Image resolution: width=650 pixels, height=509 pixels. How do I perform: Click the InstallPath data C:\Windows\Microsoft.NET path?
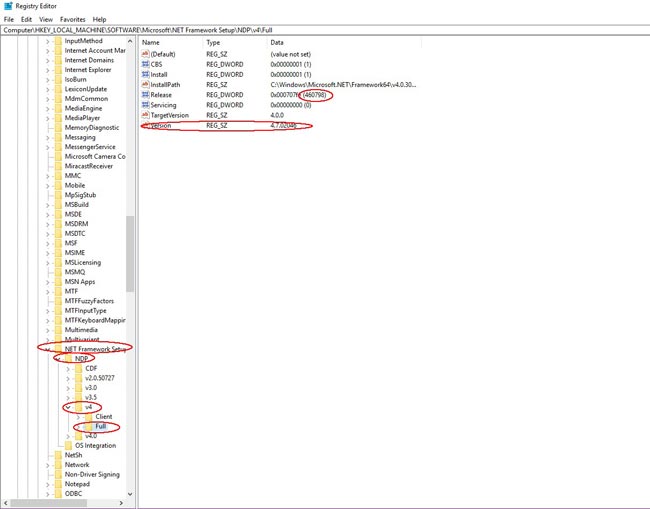click(343, 85)
